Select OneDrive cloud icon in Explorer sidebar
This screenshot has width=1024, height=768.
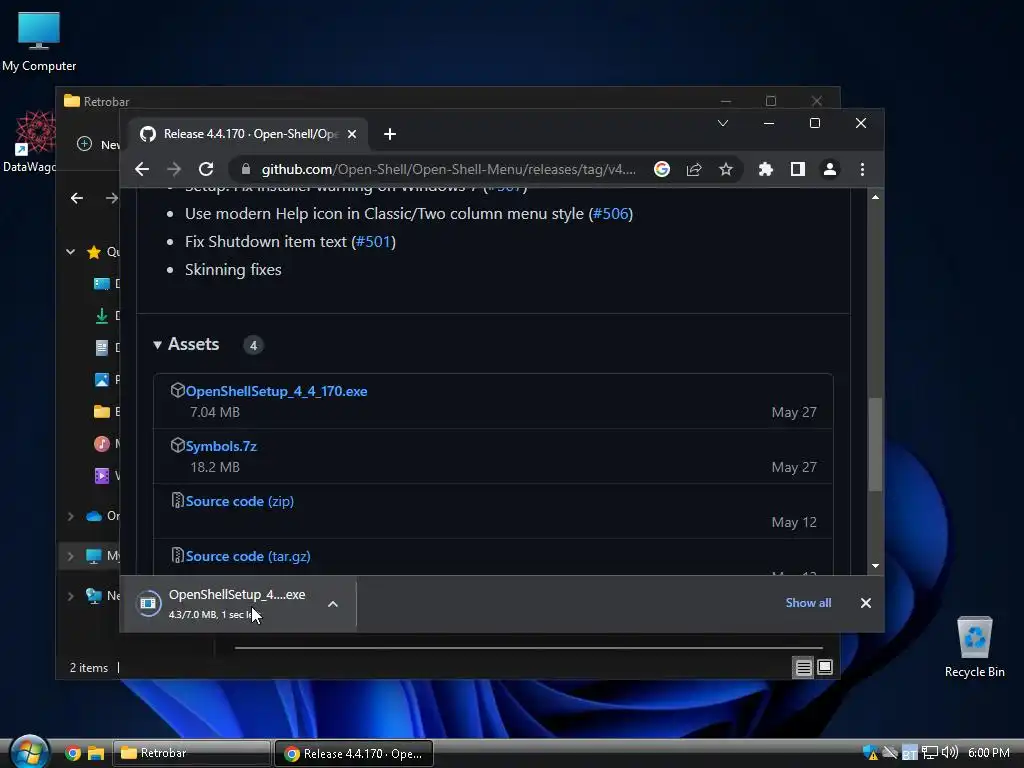click(94, 517)
